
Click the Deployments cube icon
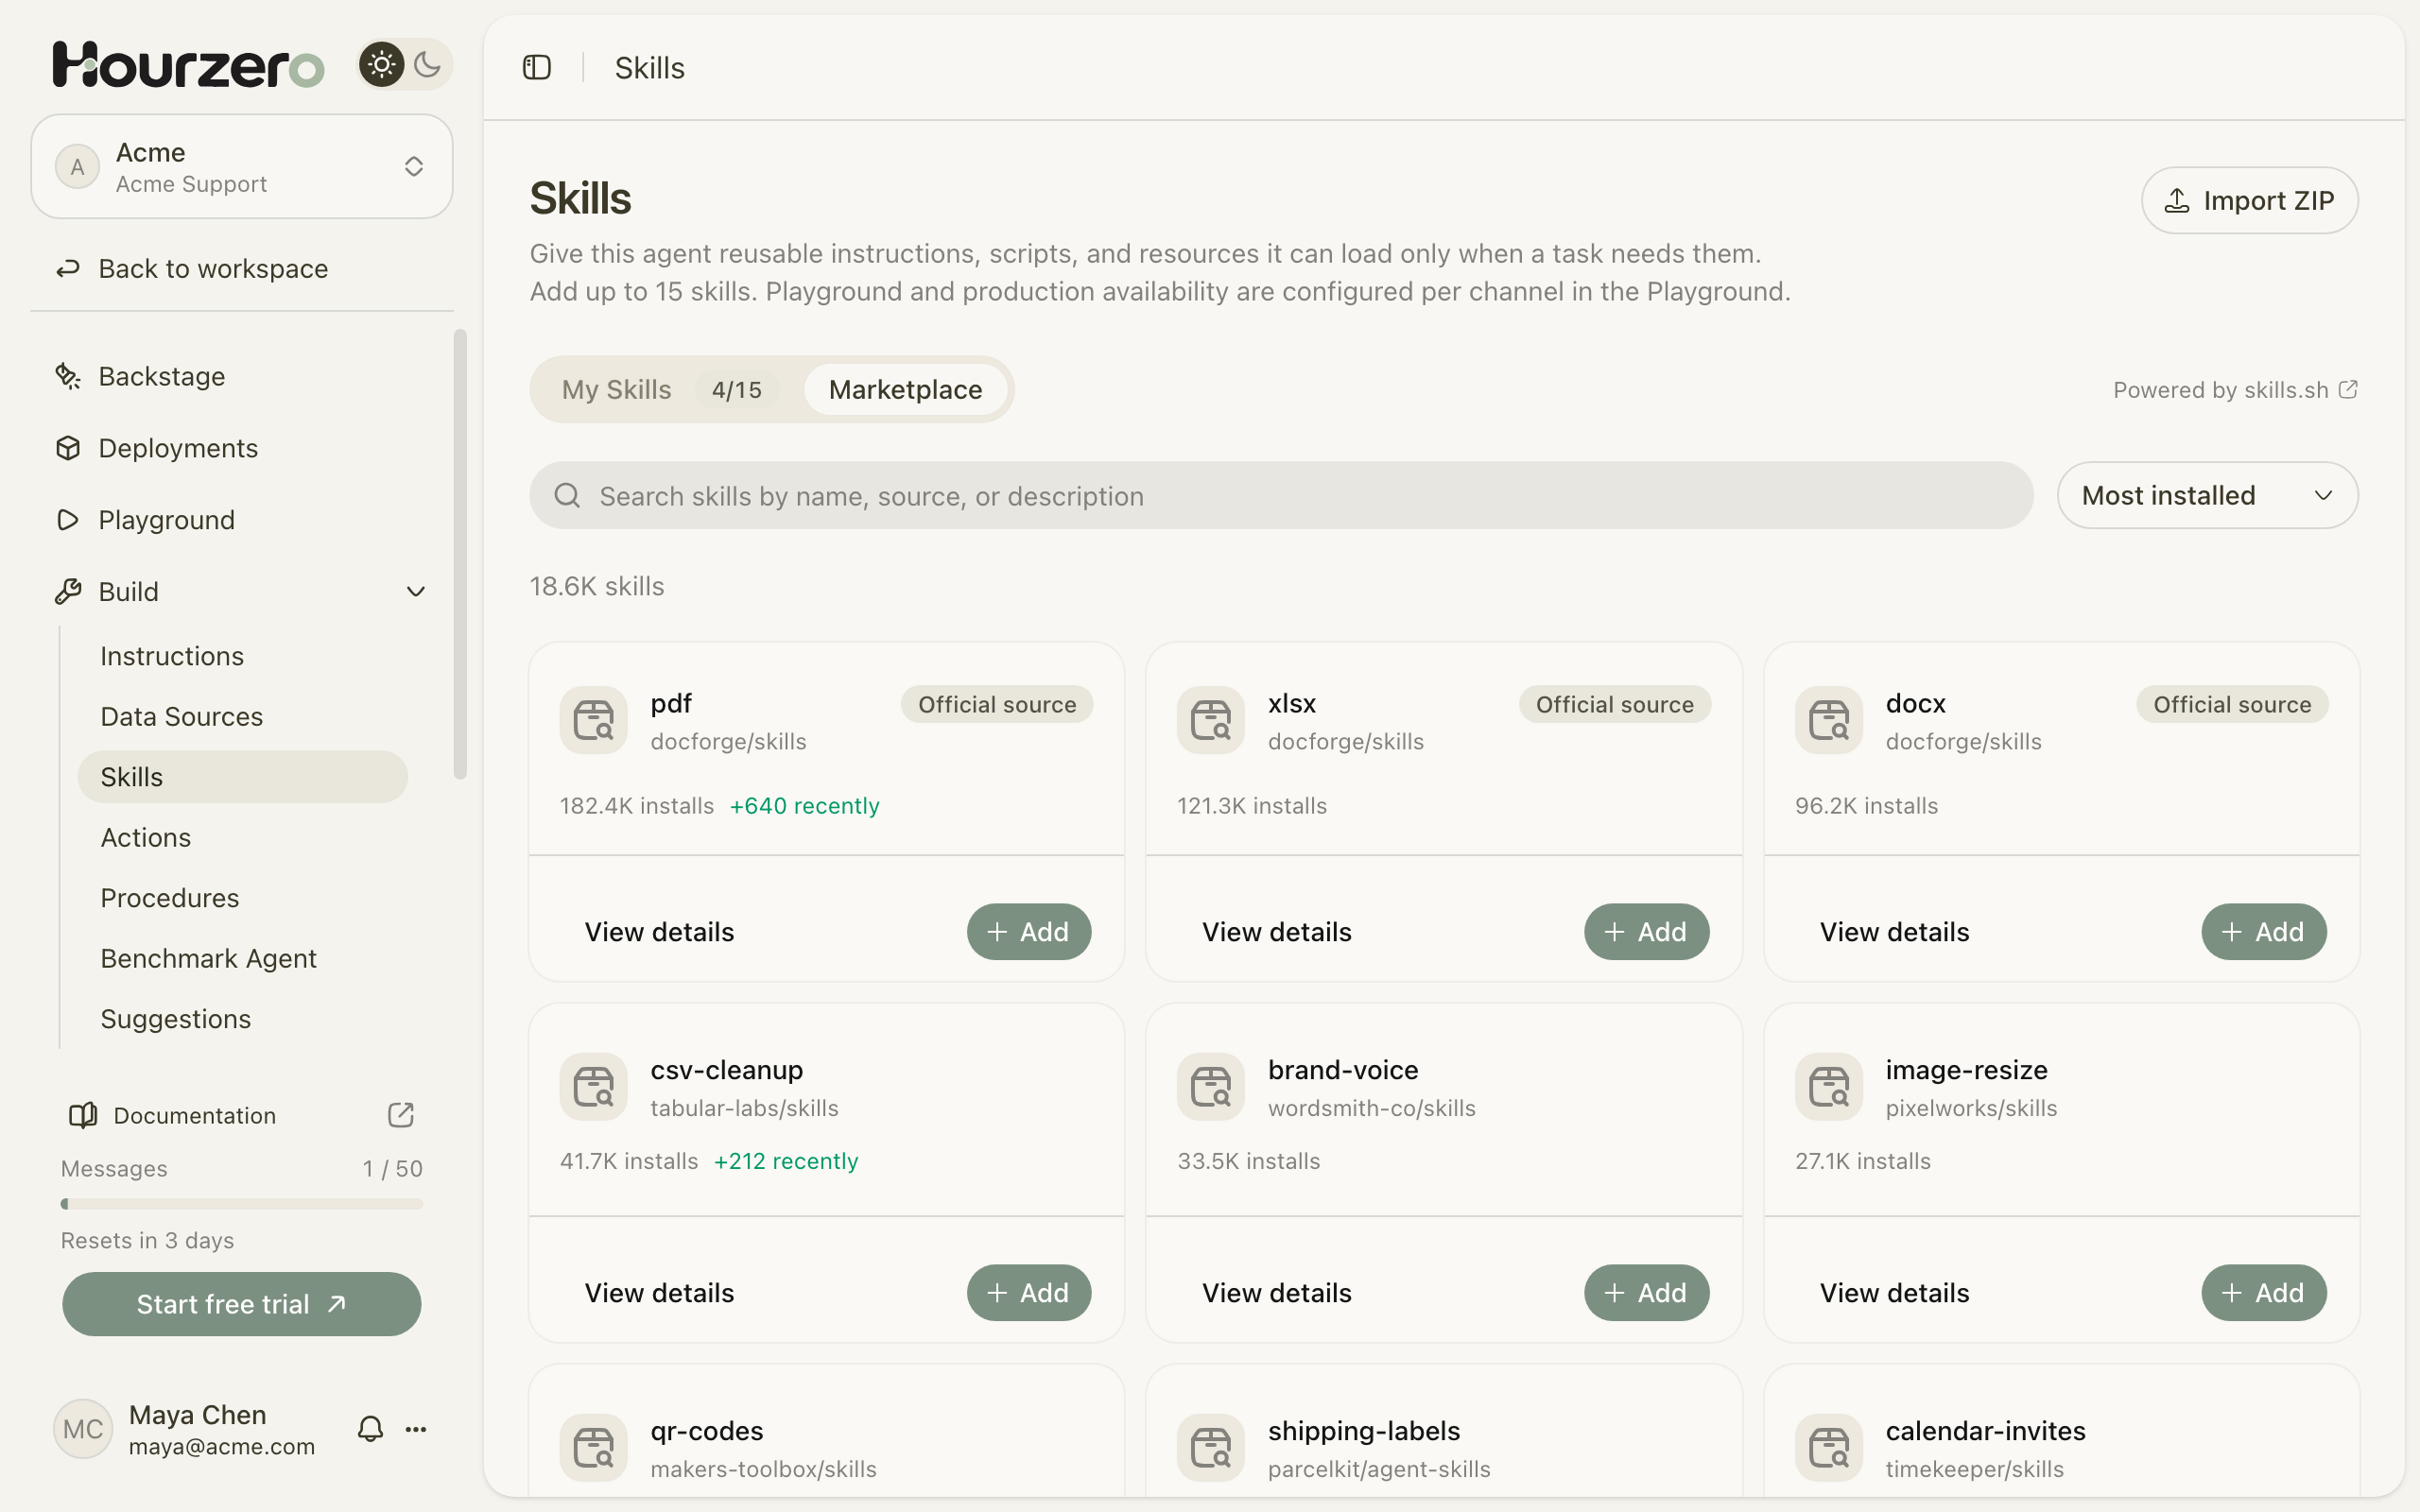68,448
